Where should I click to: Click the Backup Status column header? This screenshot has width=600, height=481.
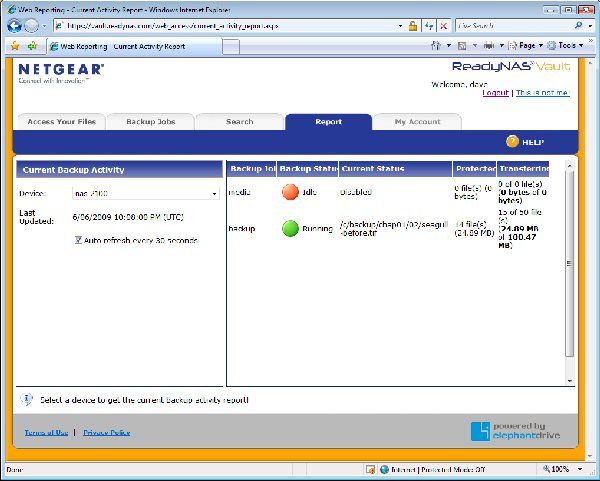point(308,169)
